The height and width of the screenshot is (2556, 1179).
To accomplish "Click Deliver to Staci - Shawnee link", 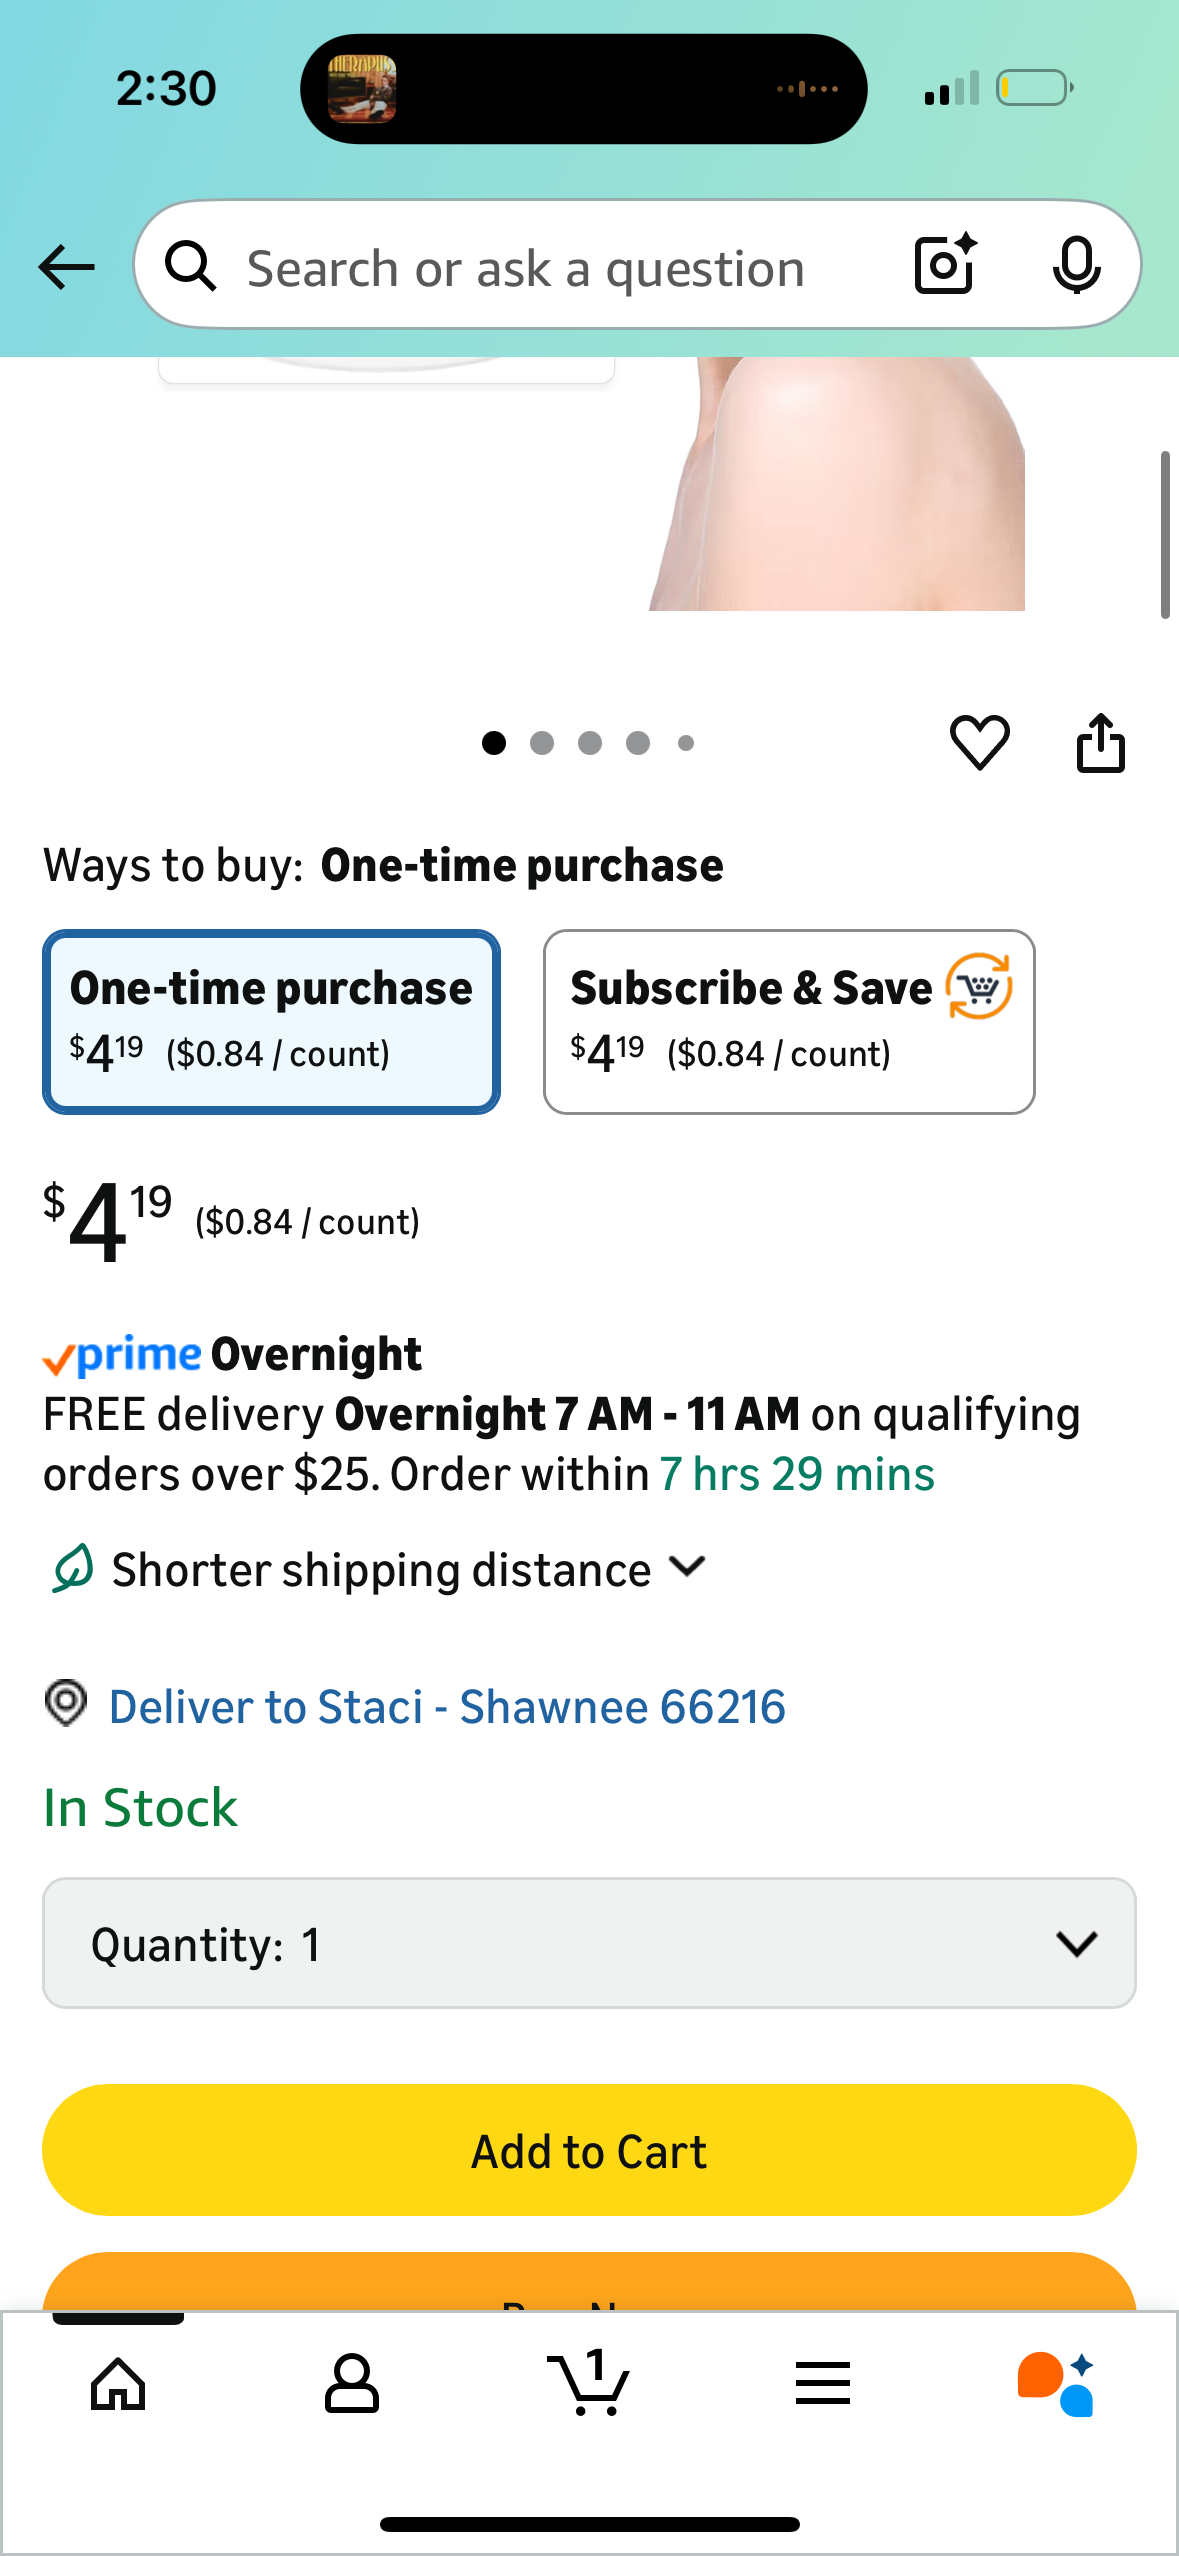I will click(446, 1707).
